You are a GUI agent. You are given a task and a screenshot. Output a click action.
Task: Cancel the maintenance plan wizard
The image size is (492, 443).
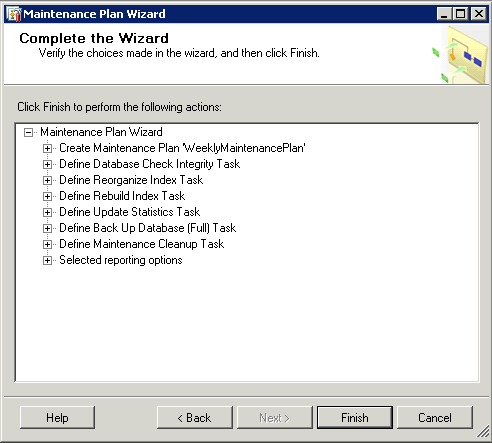(435, 417)
